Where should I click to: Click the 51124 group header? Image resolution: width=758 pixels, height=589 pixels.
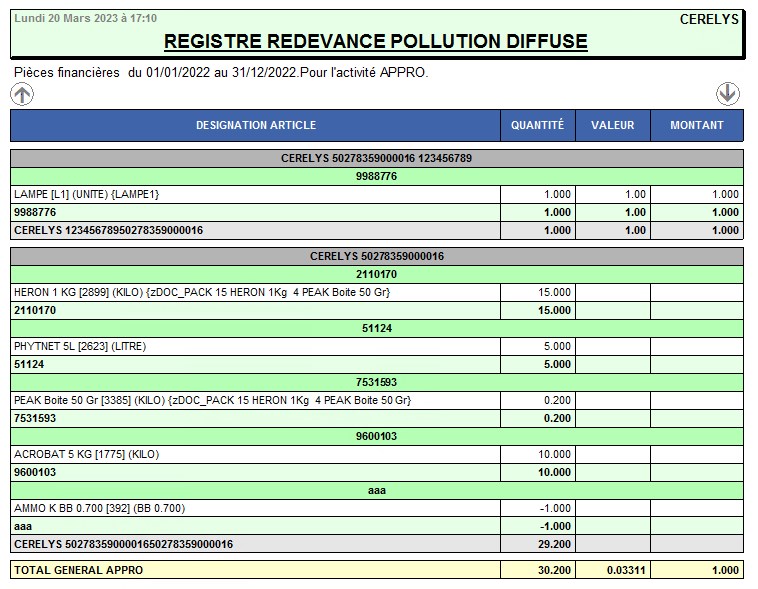point(376,328)
